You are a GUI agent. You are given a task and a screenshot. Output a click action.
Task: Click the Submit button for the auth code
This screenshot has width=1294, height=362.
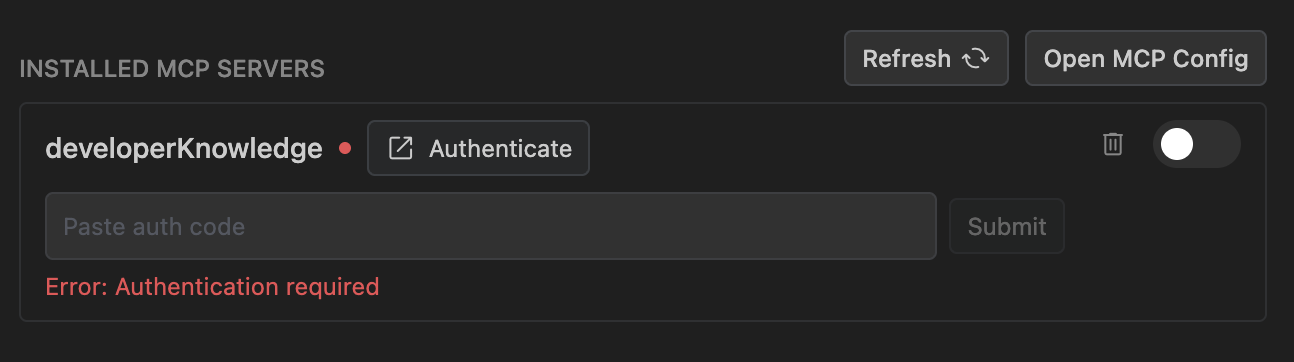[1006, 226]
